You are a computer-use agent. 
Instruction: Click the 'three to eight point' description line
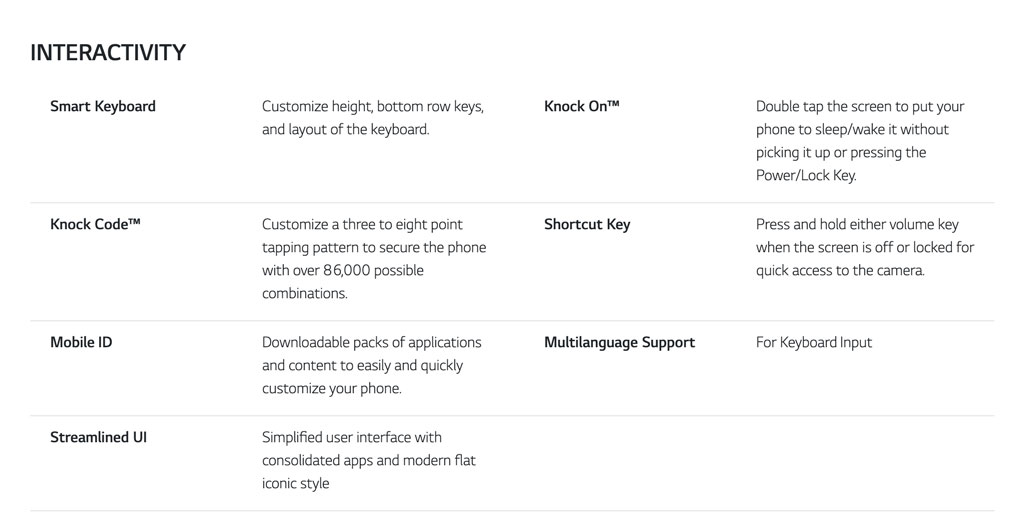[x=362, y=224]
